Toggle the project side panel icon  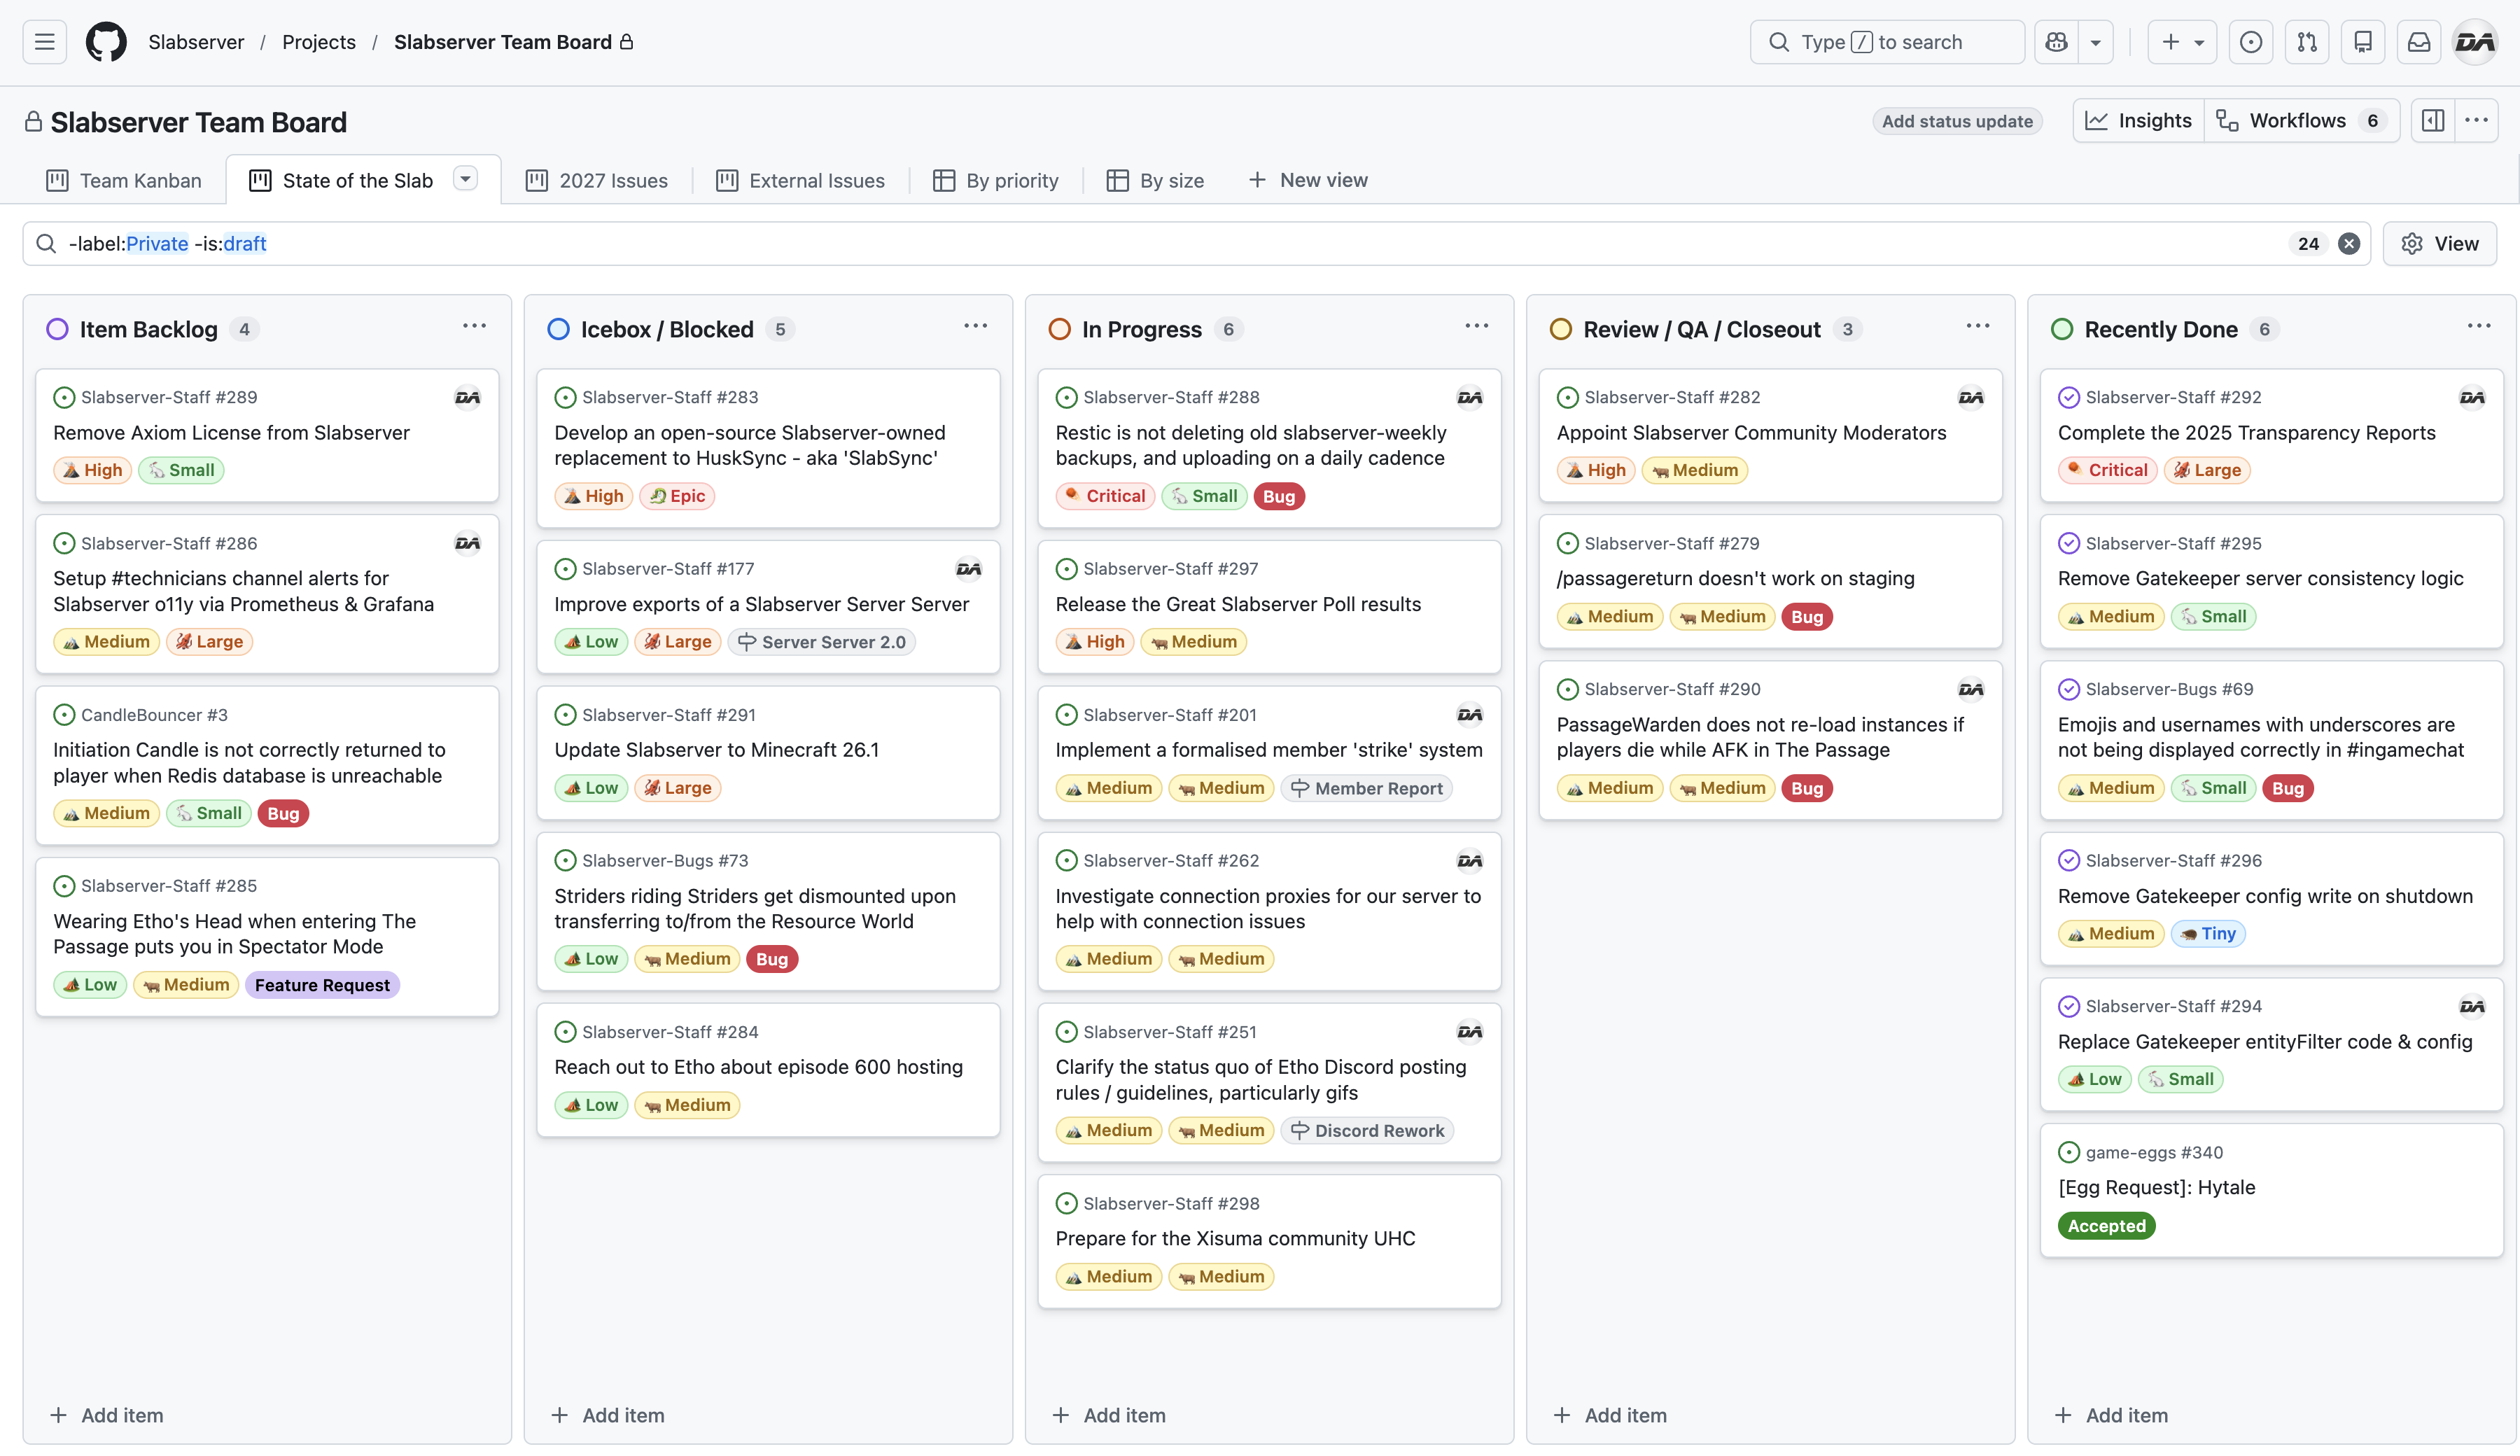2433,121
